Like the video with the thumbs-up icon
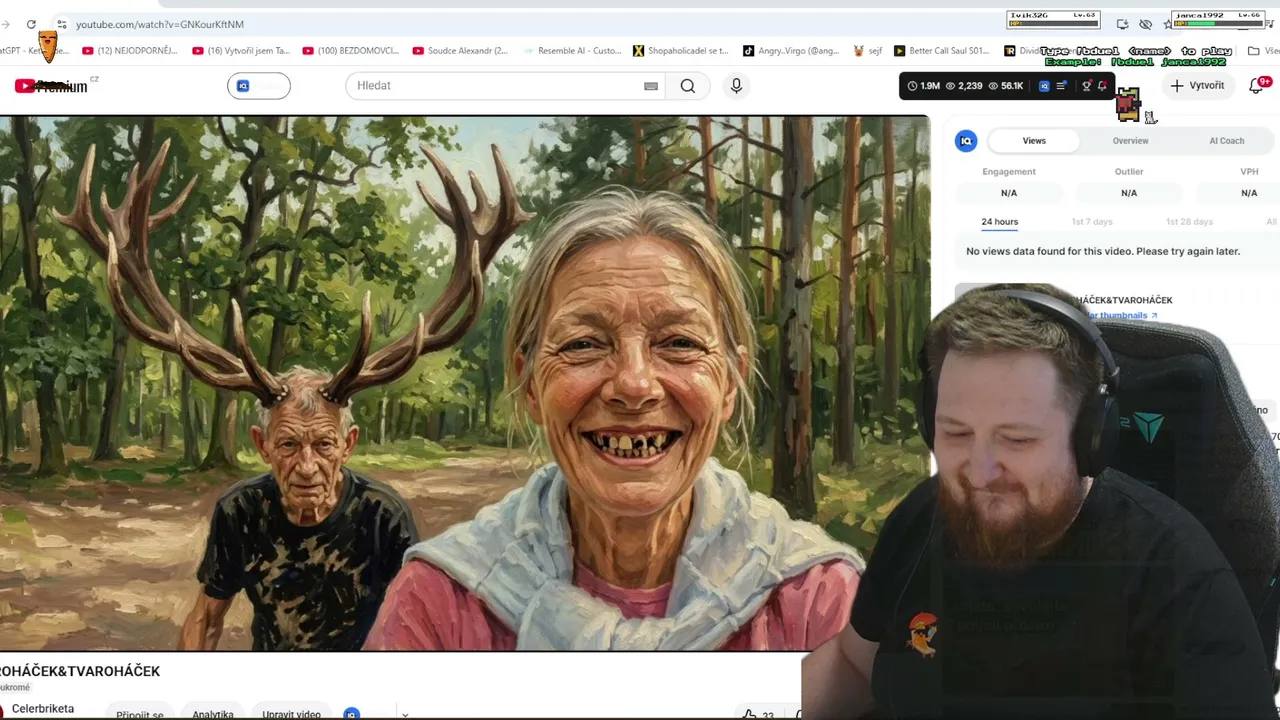 coord(749,714)
